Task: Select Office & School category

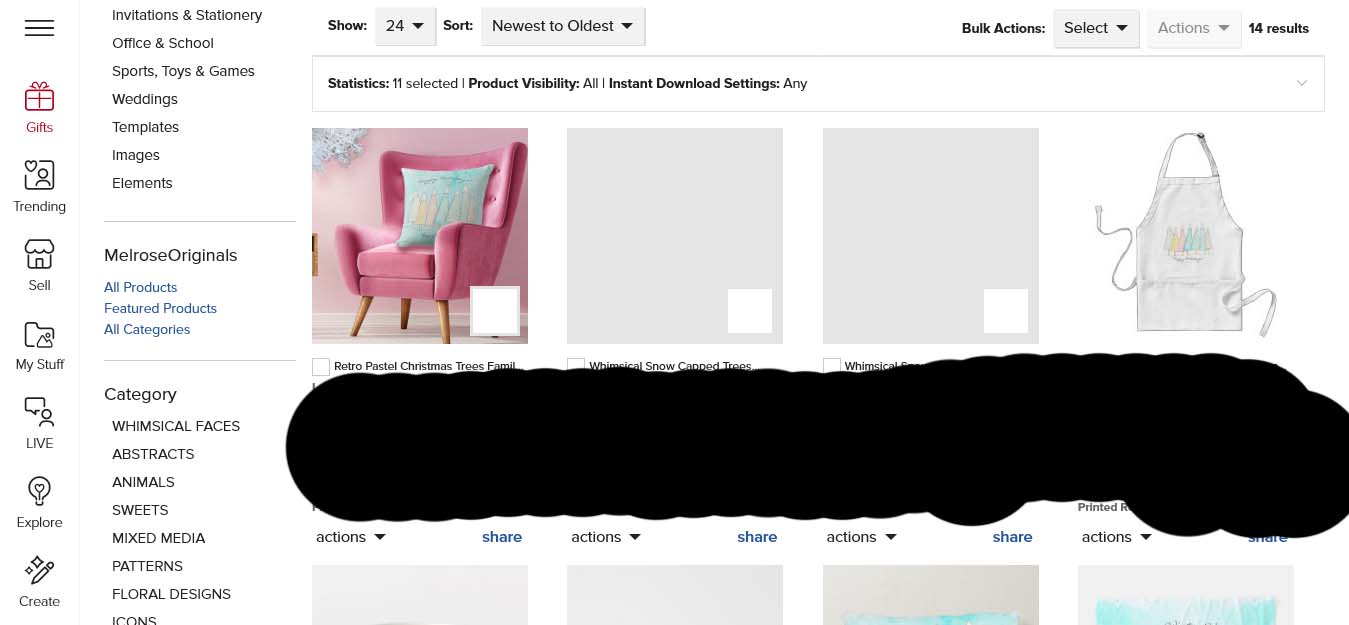Action: (x=163, y=43)
